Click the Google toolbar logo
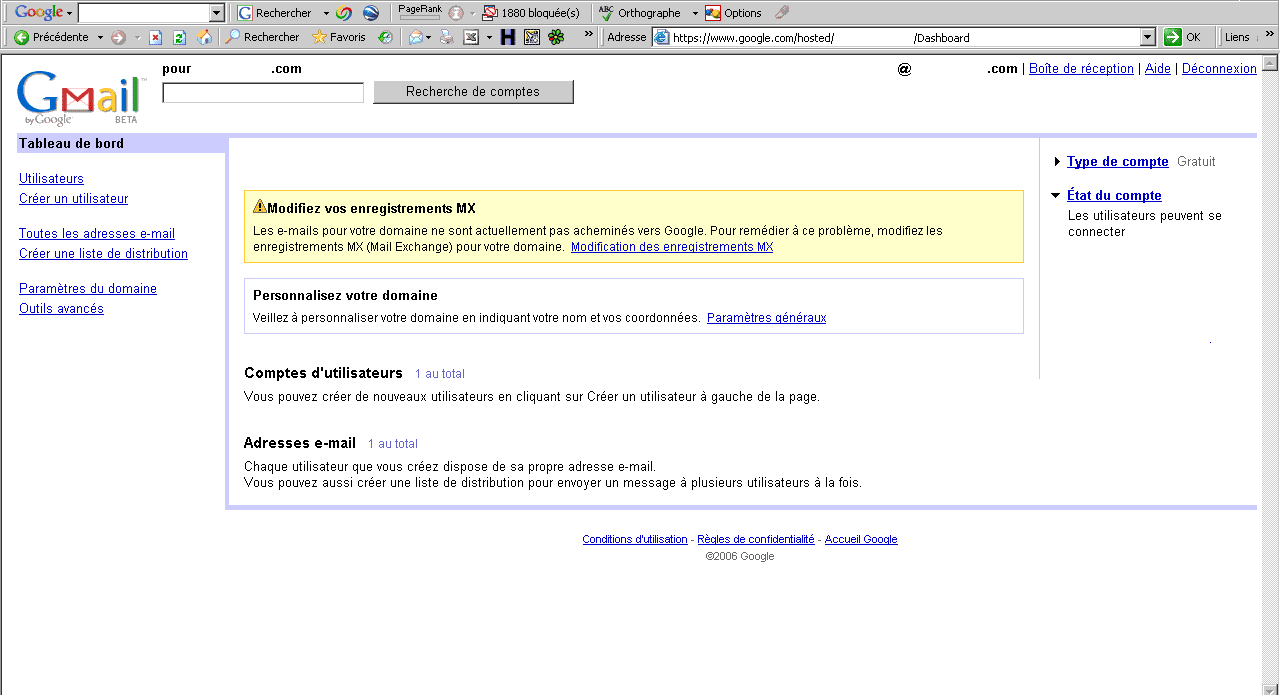This screenshot has height=695, width=1280. [39, 13]
